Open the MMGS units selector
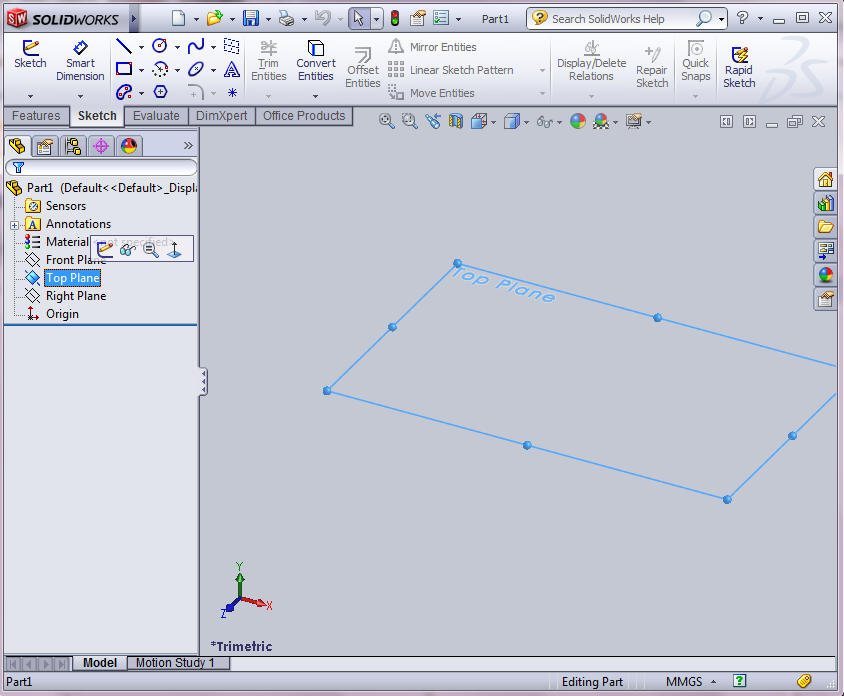This screenshot has height=696, width=844. (686, 681)
